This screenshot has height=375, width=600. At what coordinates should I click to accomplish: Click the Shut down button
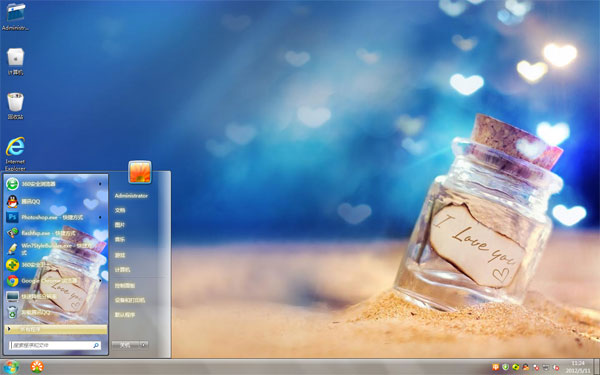tap(125, 345)
